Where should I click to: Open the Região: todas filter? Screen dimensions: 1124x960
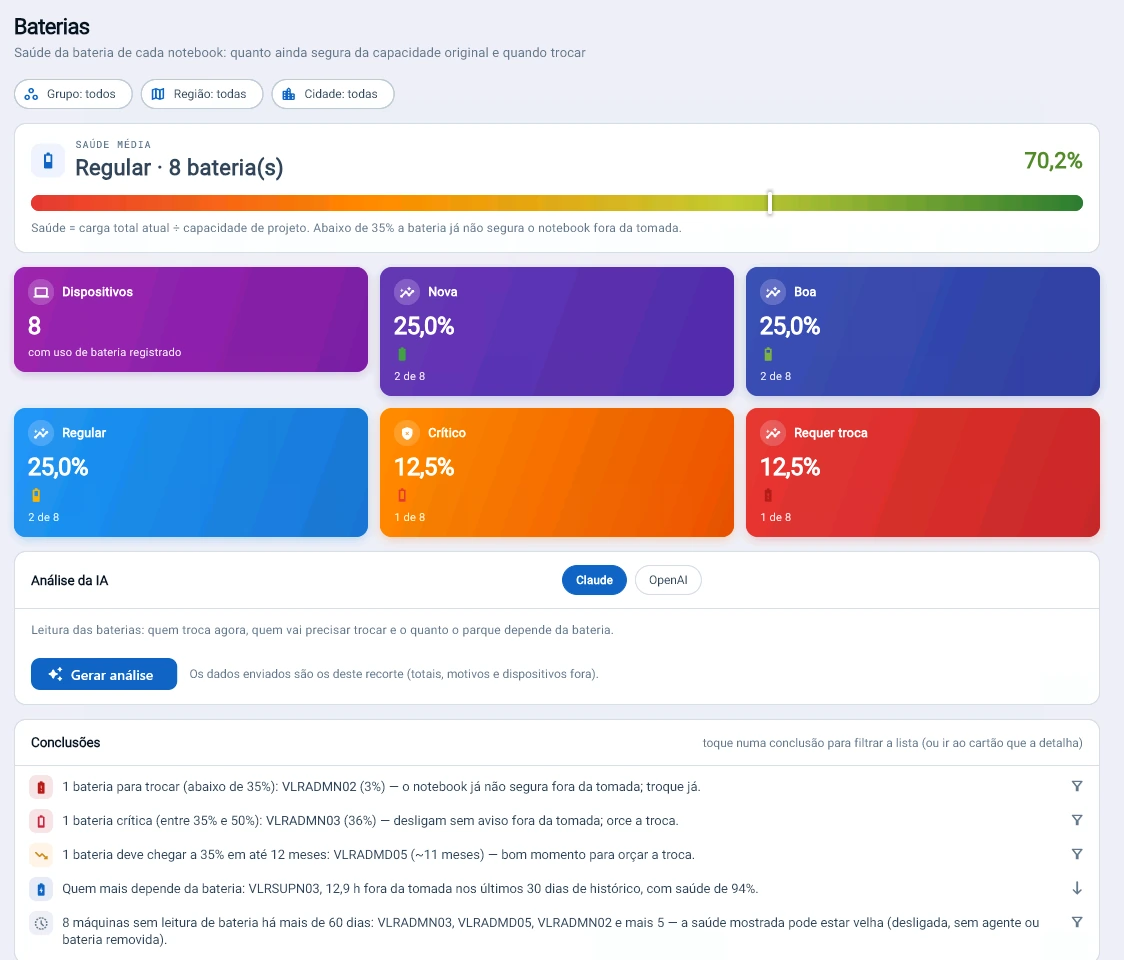pos(202,94)
